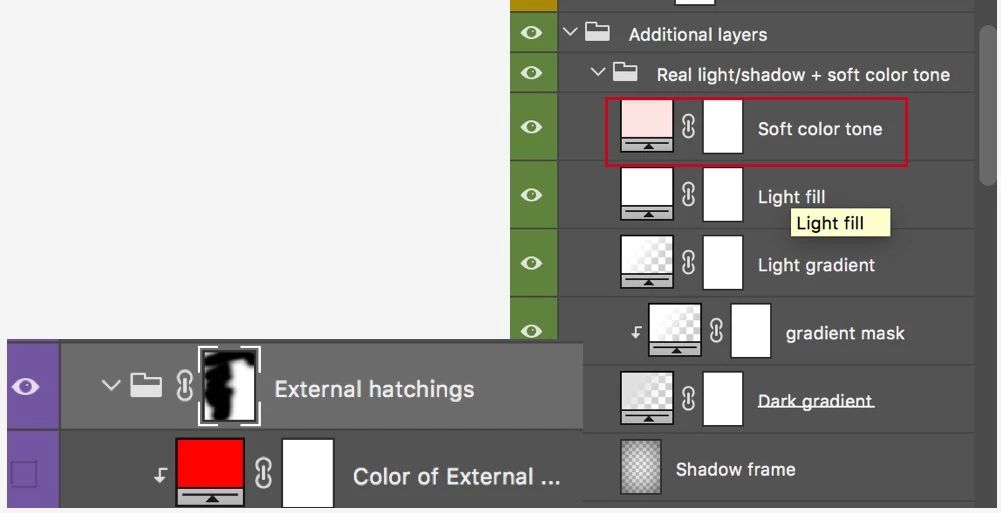1001x513 pixels.
Task: Select the Dark gradient layer name
Action: point(816,401)
